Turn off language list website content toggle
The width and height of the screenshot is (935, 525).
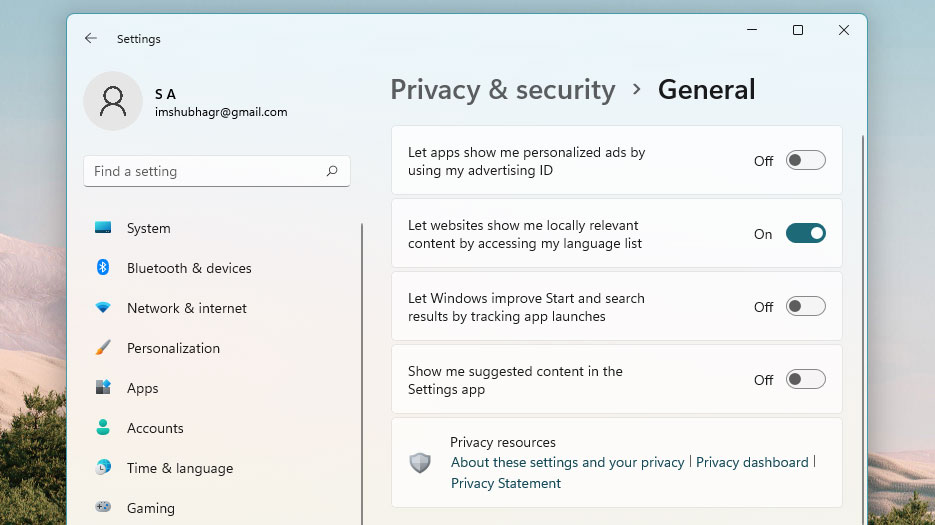coord(806,233)
